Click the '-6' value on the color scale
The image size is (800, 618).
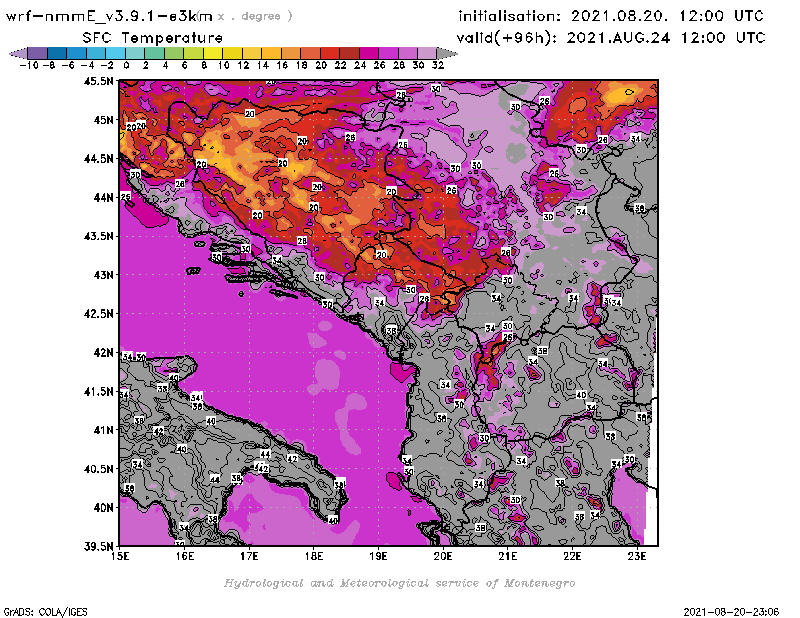tap(68, 65)
